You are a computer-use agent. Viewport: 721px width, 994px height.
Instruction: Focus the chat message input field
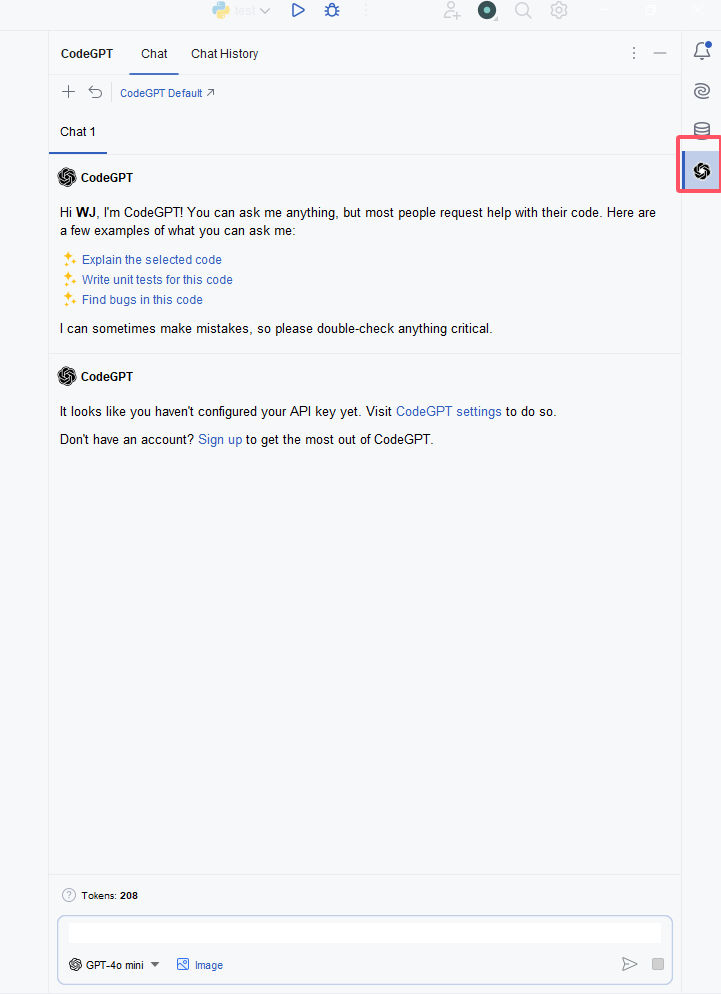click(x=365, y=933)
